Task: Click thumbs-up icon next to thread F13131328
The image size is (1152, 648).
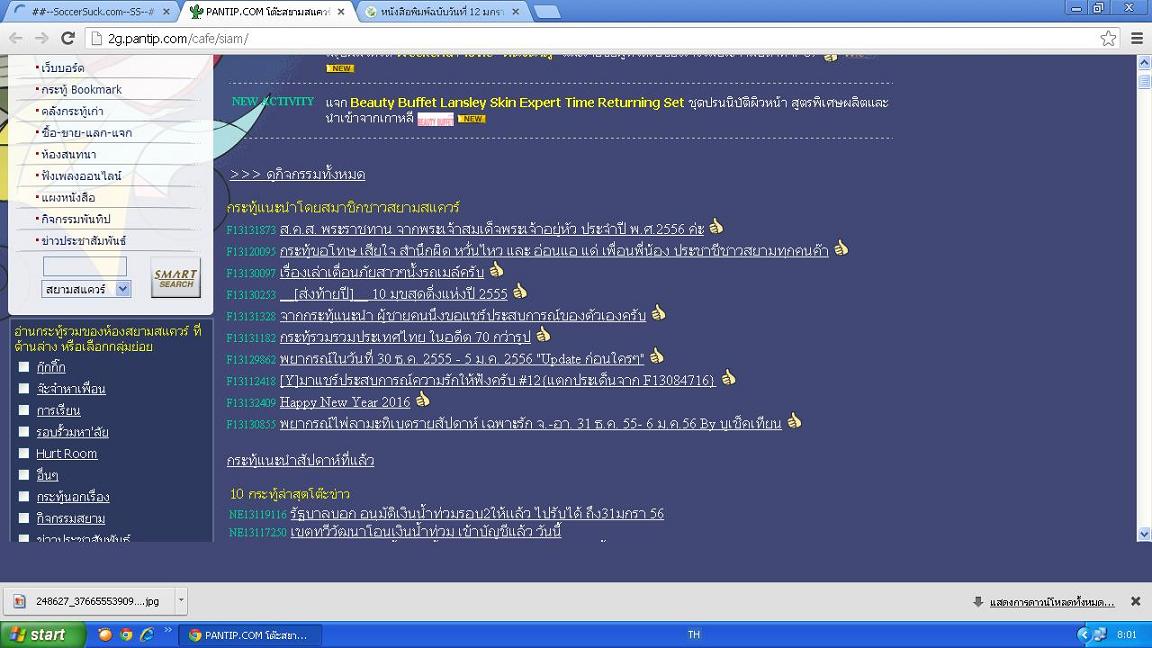Action: click(x=658, y=313)
